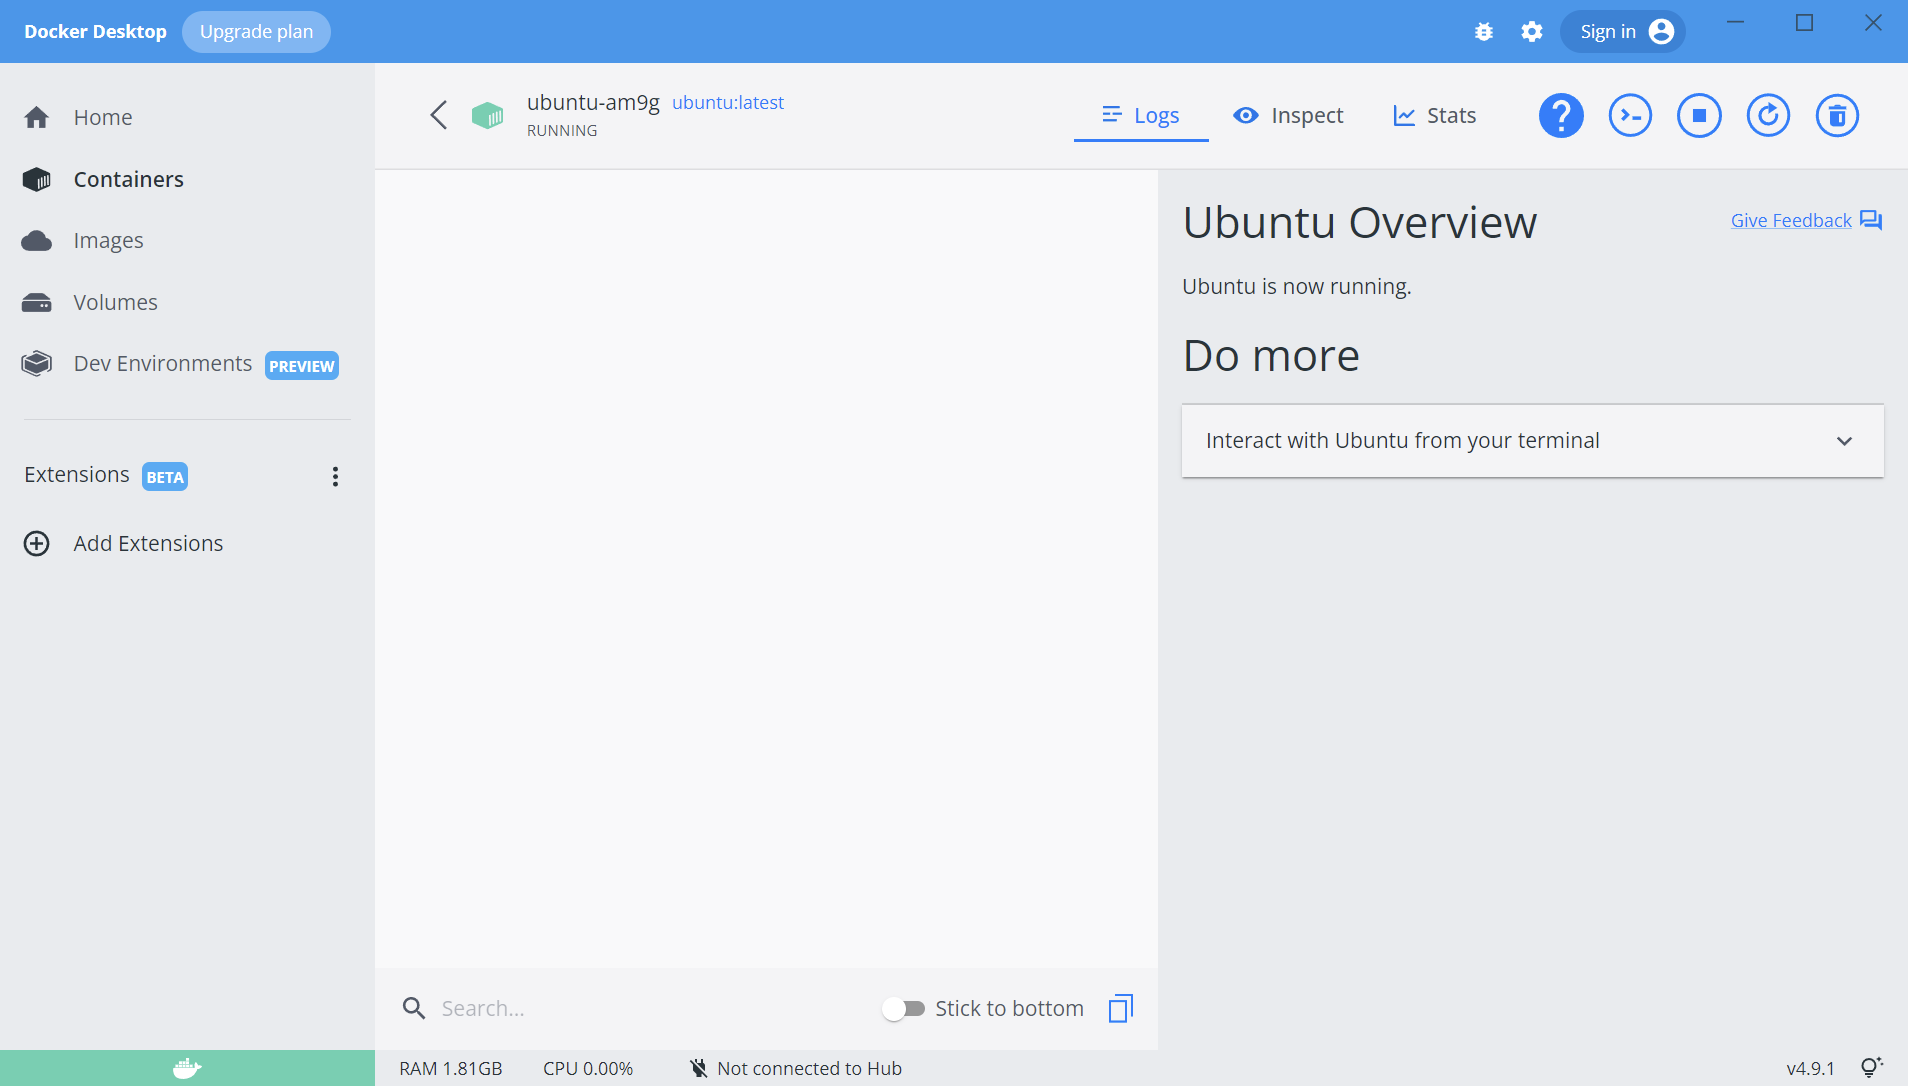Open the Stats tab
Viewport: 1908px width, 1086px height.
click(x=1434, y=115)
